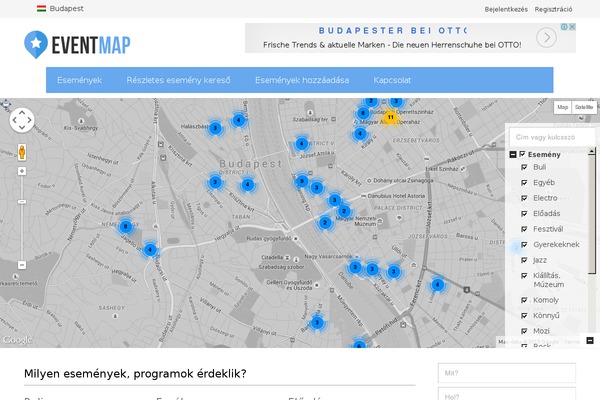Click the filter list scroll-up arrow
Viewport: 600px width, 400px height.
(x=592, y=152)
